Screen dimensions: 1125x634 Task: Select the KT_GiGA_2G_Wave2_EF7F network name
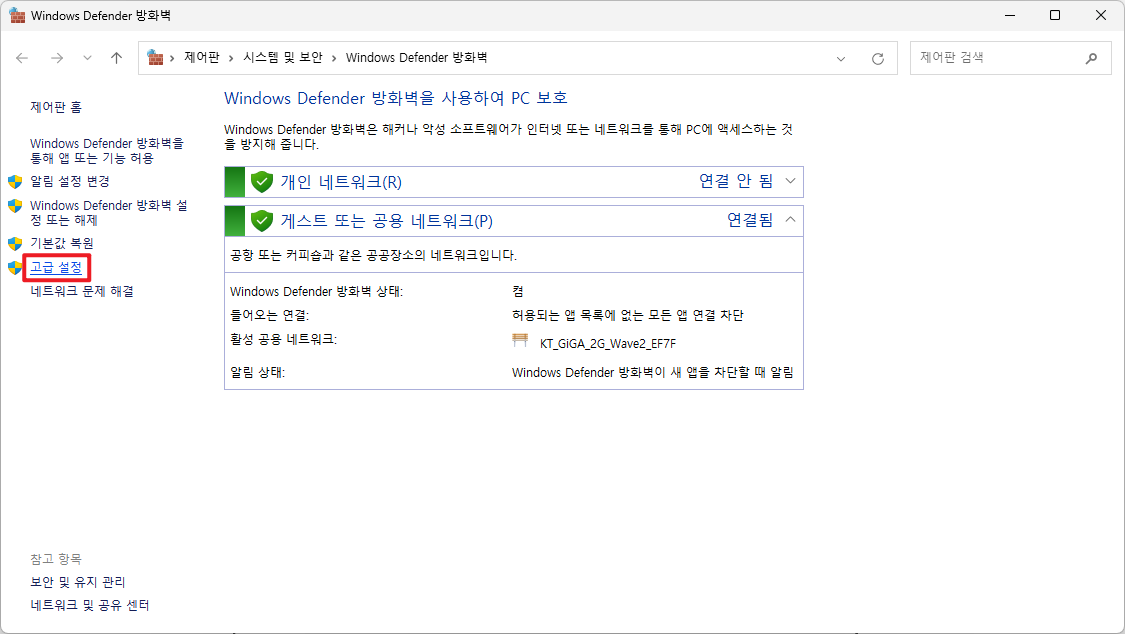click(608, 344)
